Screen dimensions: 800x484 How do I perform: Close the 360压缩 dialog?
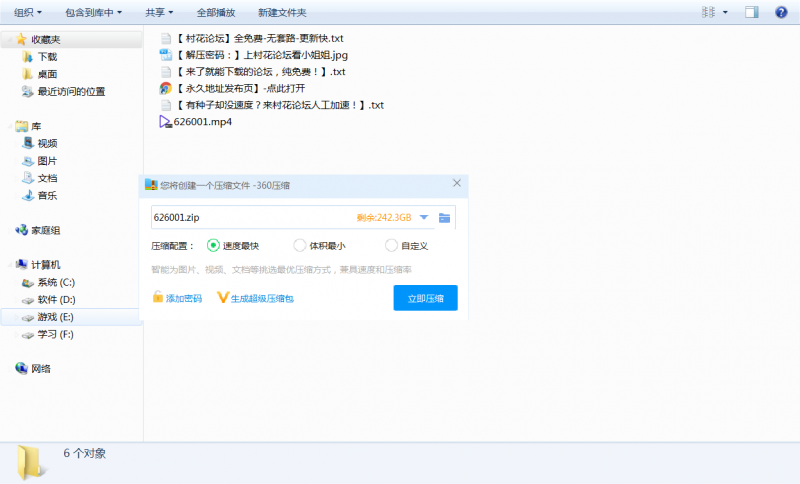pyautogui.click(x=457, y=184)
